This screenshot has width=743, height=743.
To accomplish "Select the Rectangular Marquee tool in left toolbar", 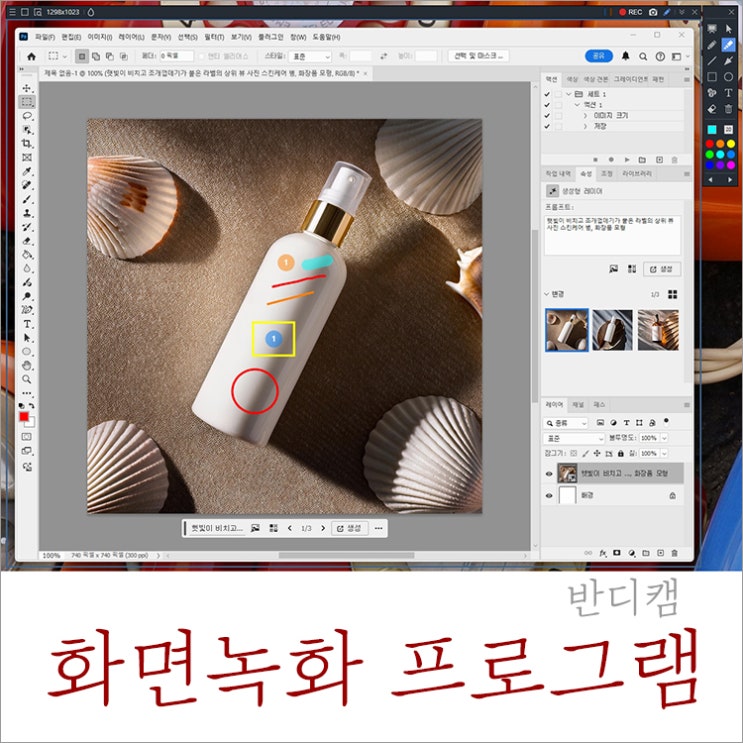I will point(27,102).
